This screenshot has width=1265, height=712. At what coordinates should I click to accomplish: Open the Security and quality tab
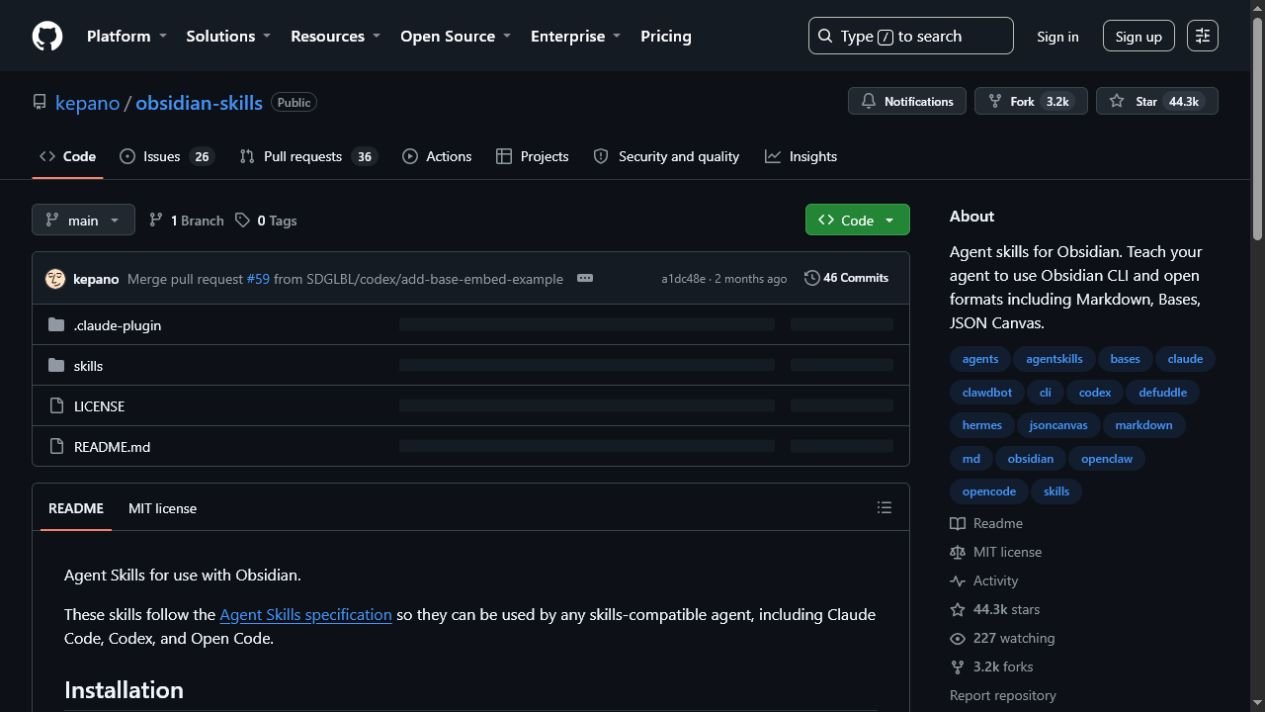666,156
